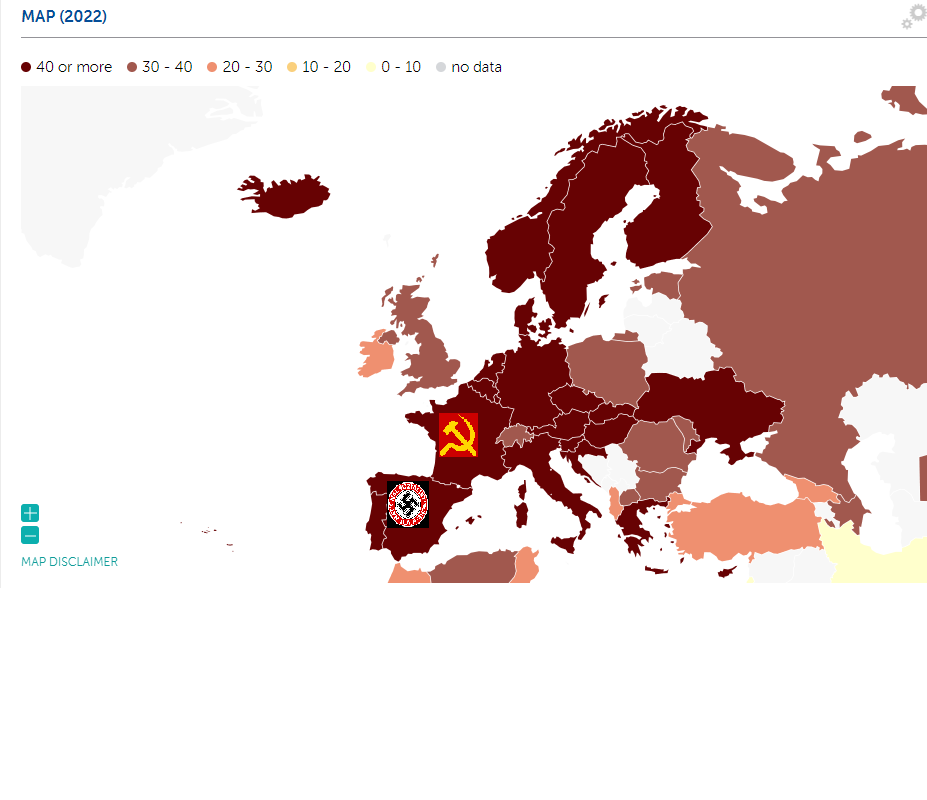Select Iceland on the map
The image size is (927, 800).
[288, 196]
